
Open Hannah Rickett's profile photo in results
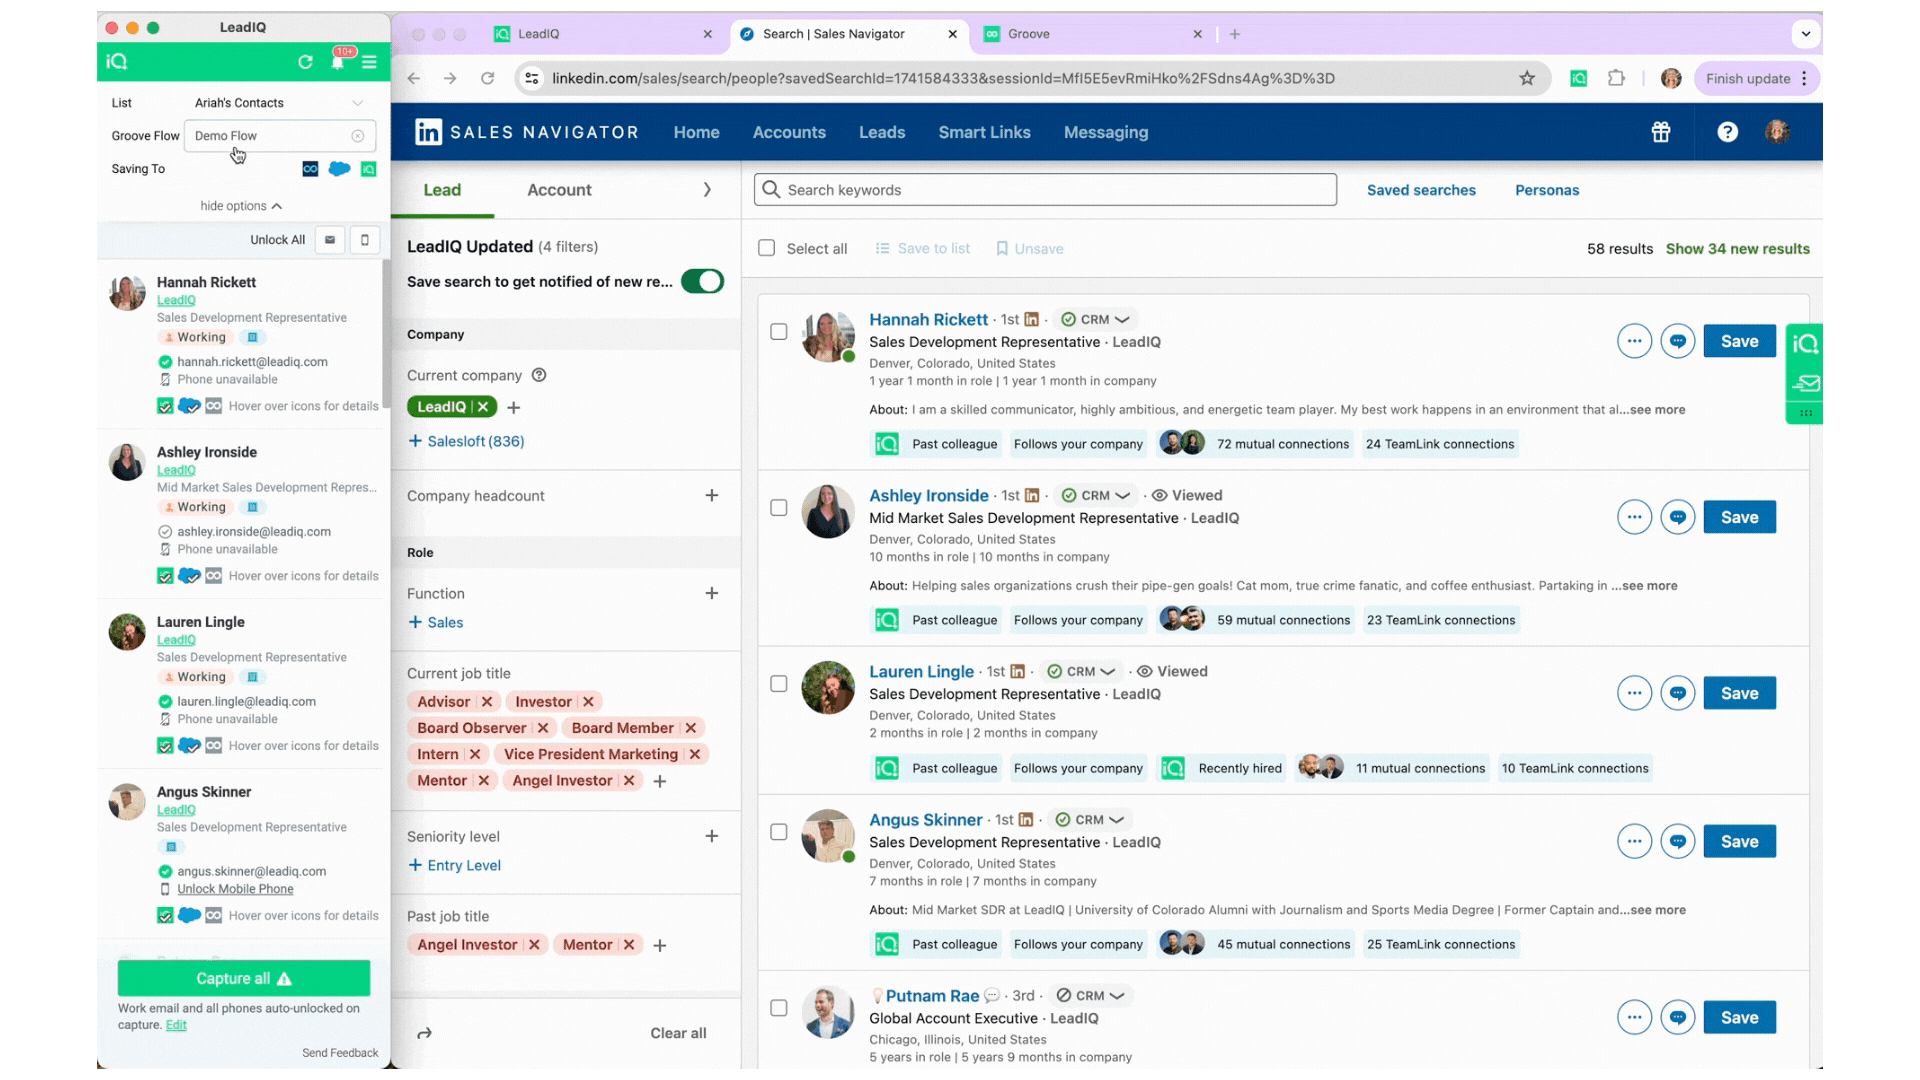[828, 337]
